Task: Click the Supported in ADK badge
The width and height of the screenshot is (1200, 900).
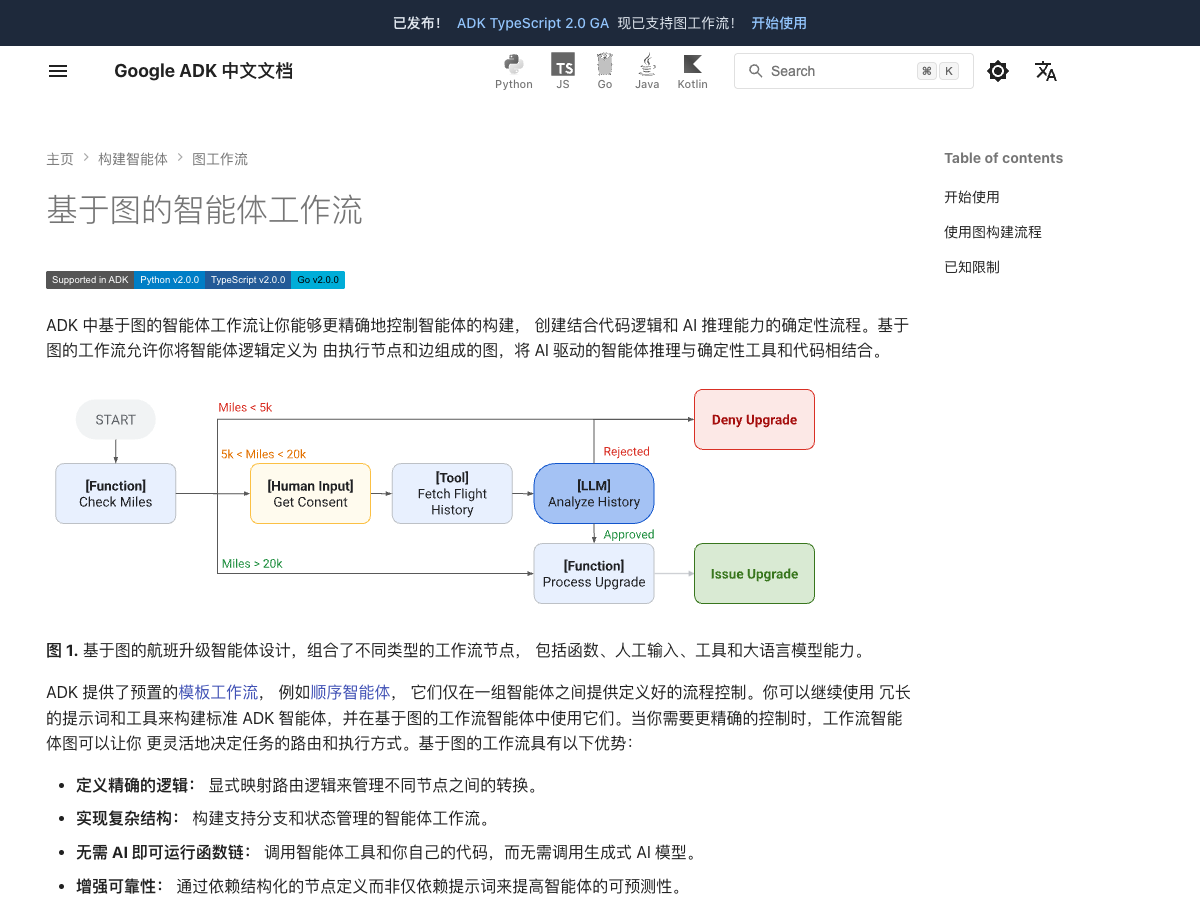Action: click(x=90, y=280)
